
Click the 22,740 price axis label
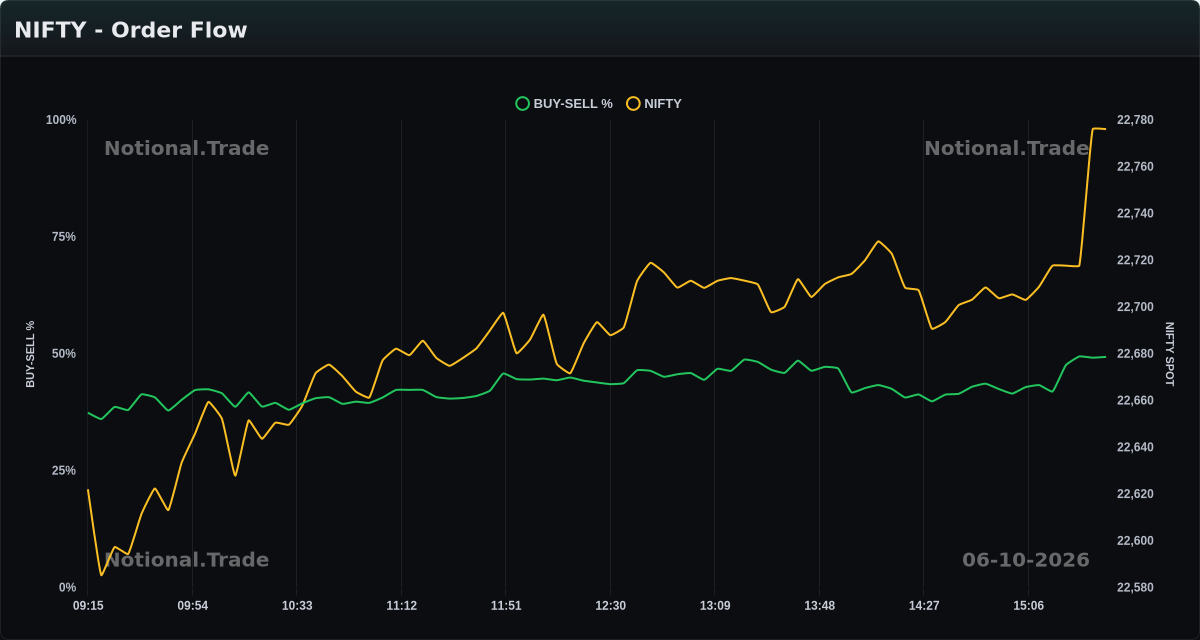(x=1135, y=214)
